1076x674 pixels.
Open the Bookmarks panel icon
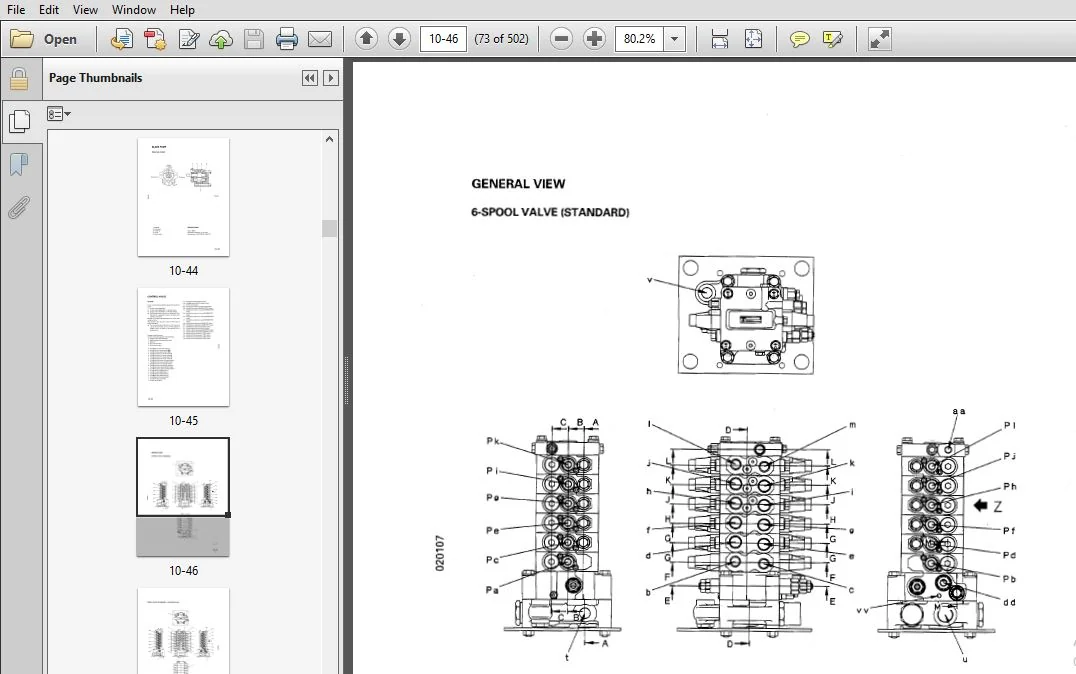19,165
